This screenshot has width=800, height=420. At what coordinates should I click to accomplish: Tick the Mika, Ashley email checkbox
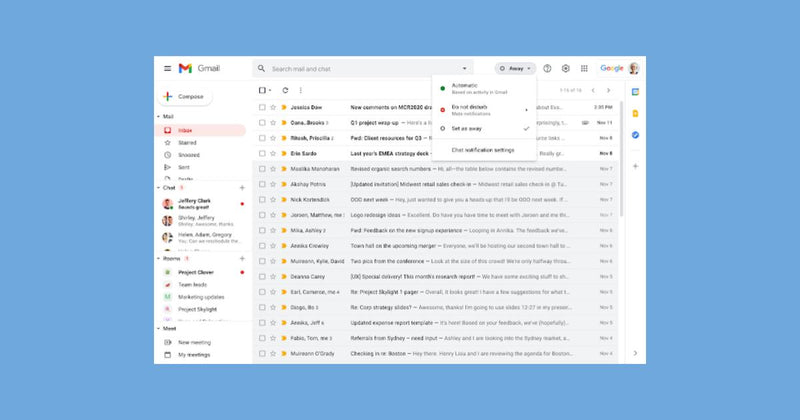[262, 230]
